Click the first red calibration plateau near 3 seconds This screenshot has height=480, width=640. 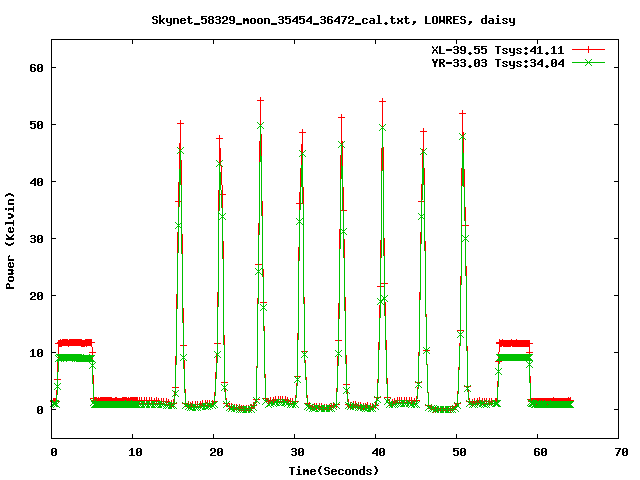point(75,342)
